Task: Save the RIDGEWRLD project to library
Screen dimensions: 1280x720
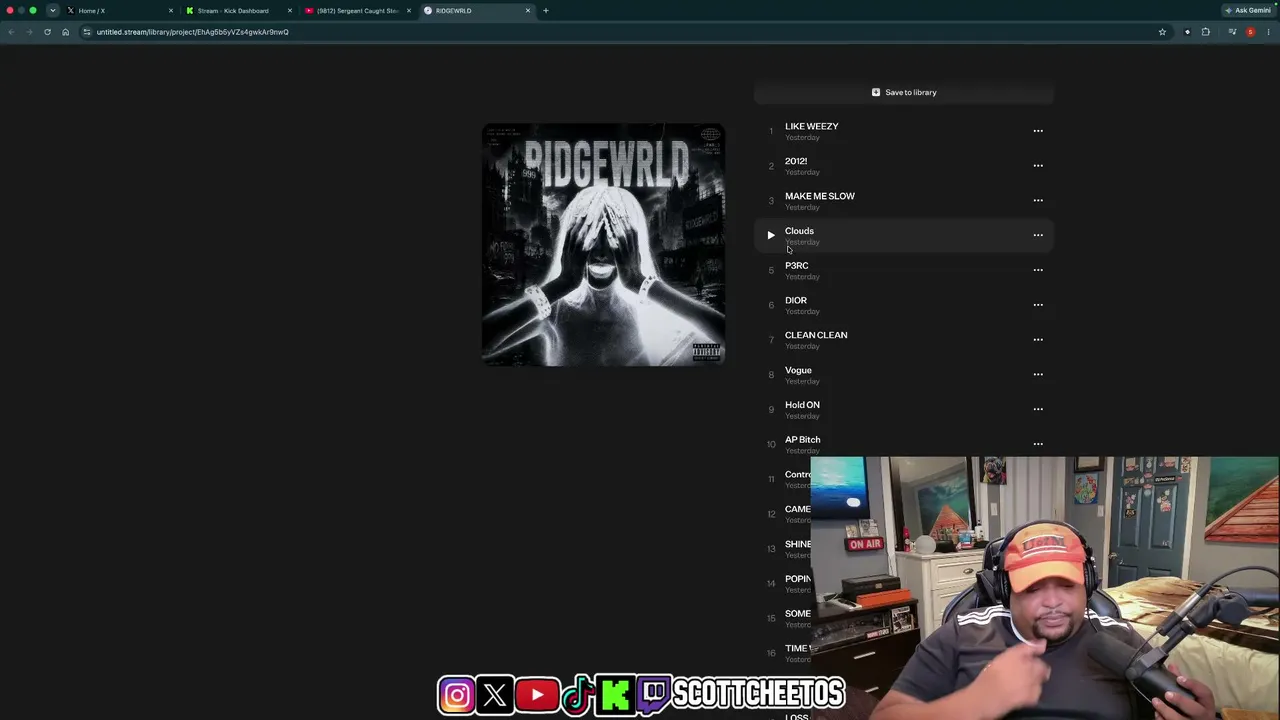Action: click(904, 92)
